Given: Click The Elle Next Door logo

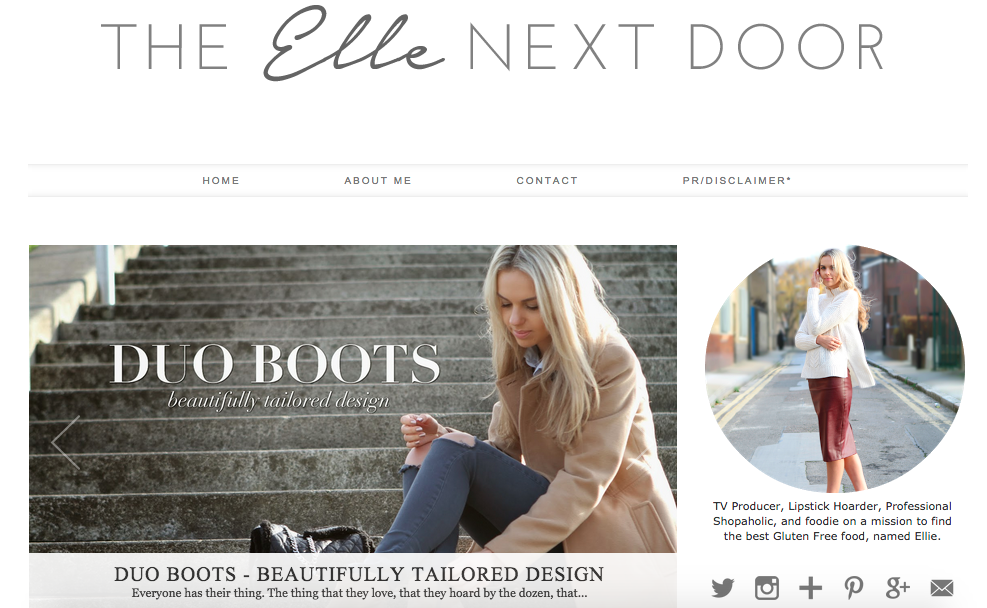Looking at the screenshot, I should (493, 44).
